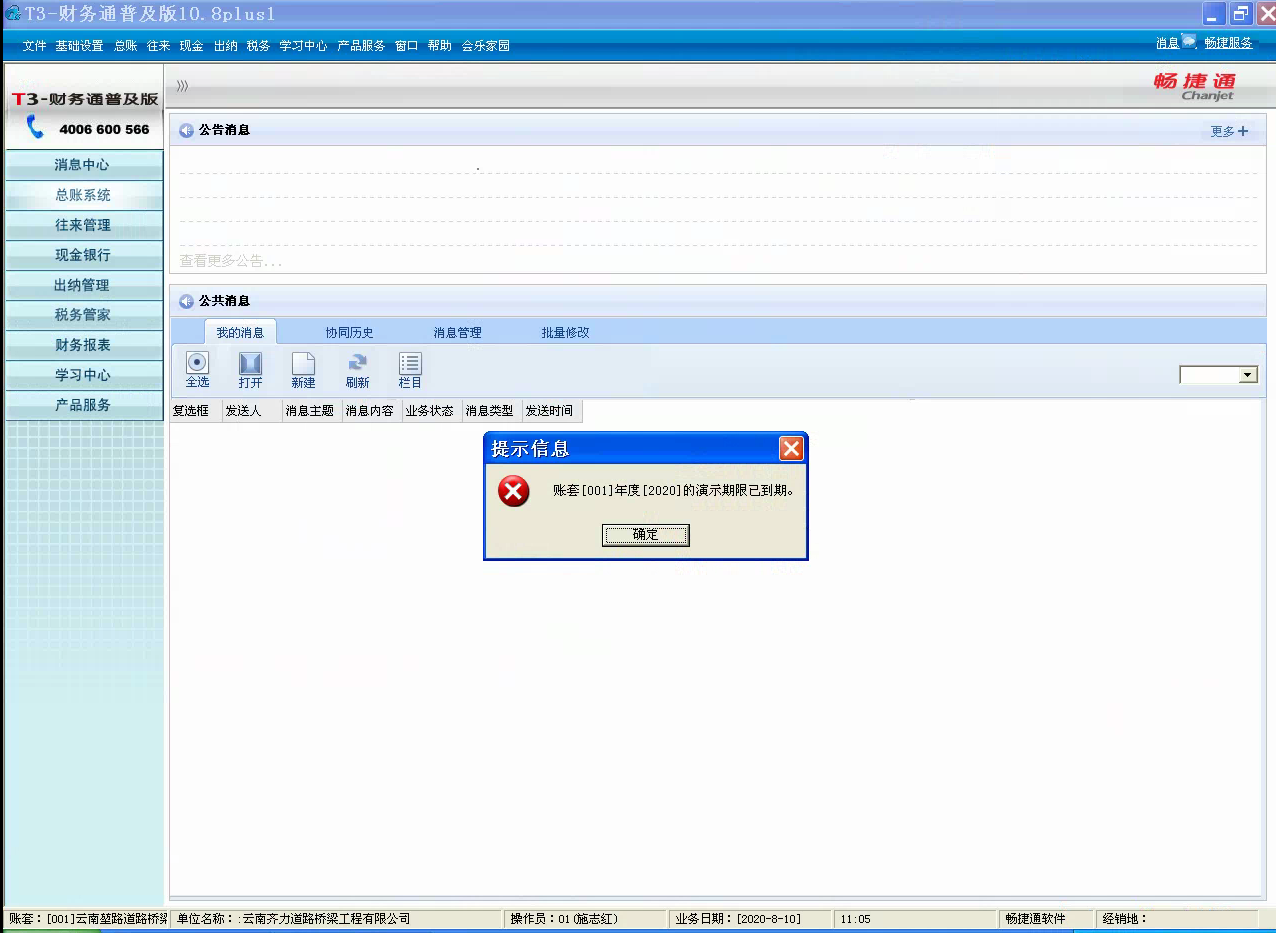
Task: Switch to 我的消息 tab
Action: (x=240, y=332)
